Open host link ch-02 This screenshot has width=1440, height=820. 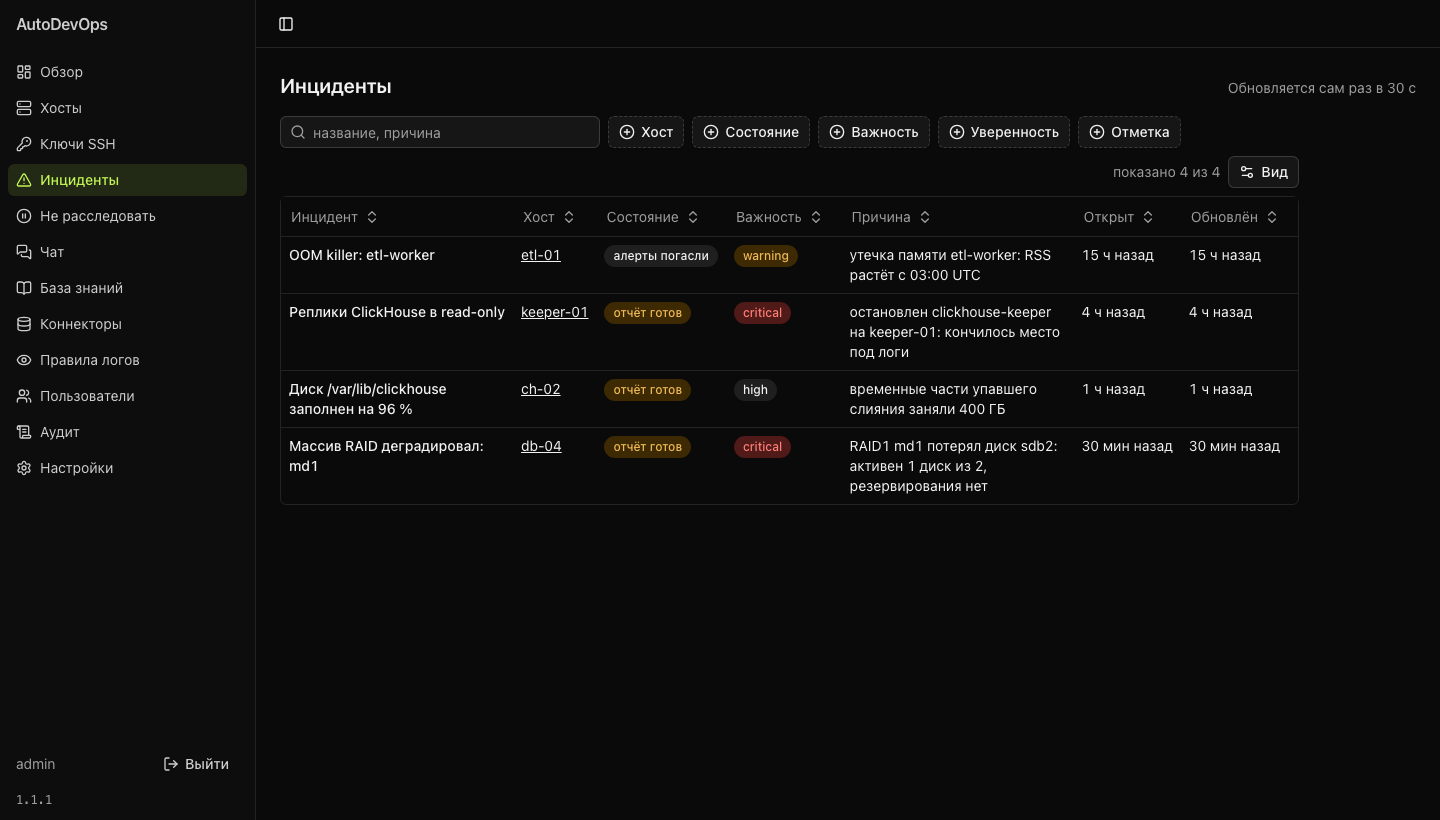[541, 389]
